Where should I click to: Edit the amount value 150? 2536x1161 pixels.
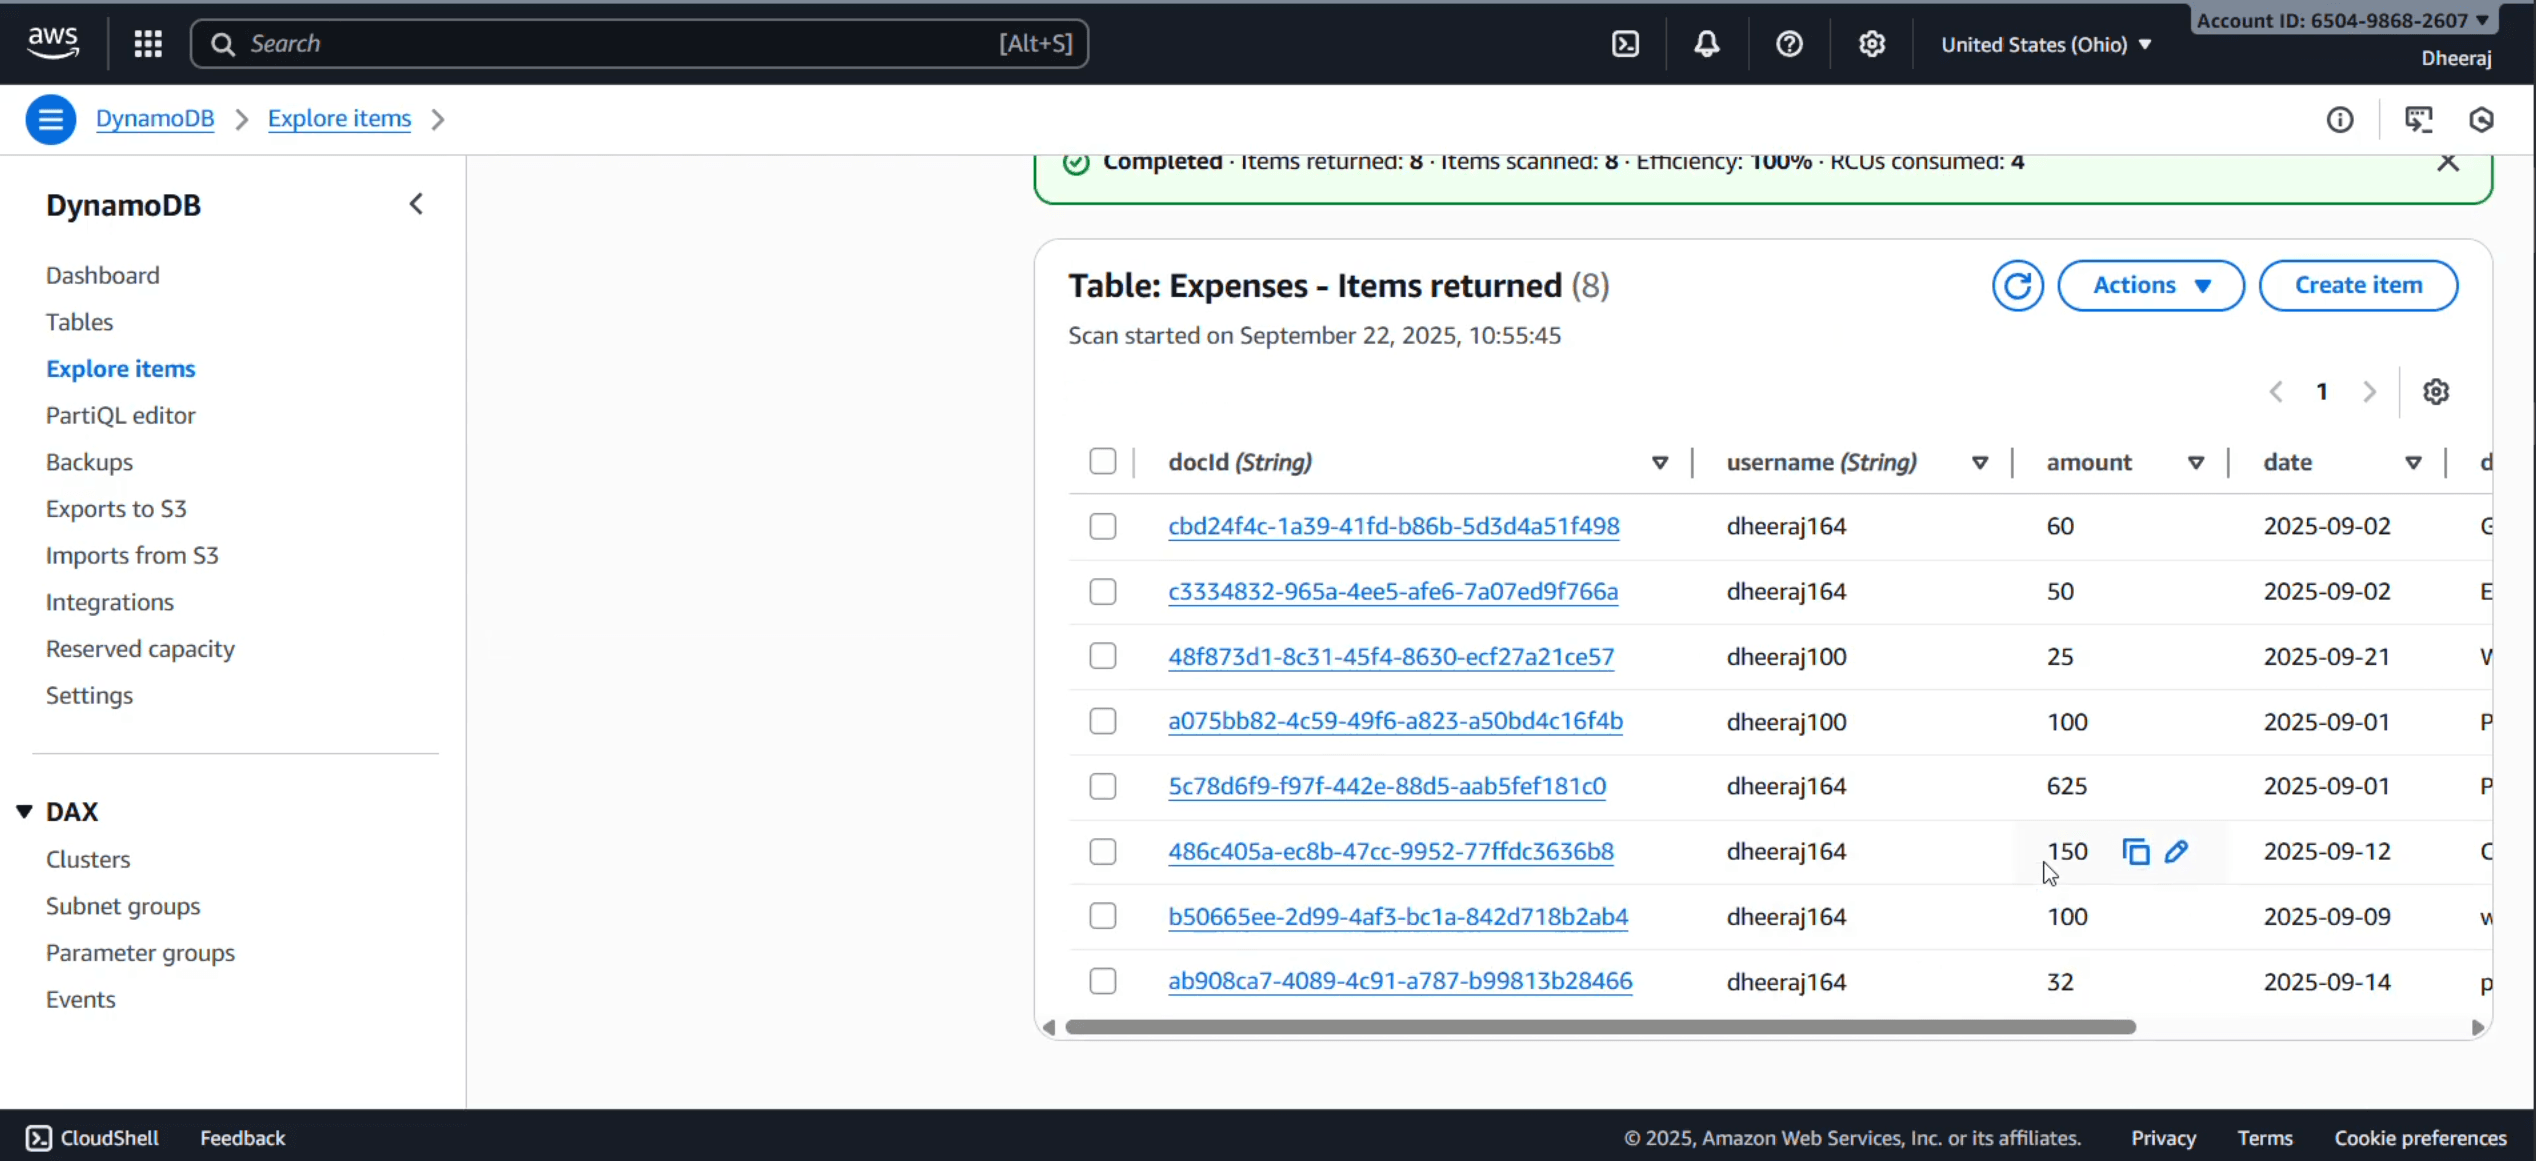[x=2177, y=852]
